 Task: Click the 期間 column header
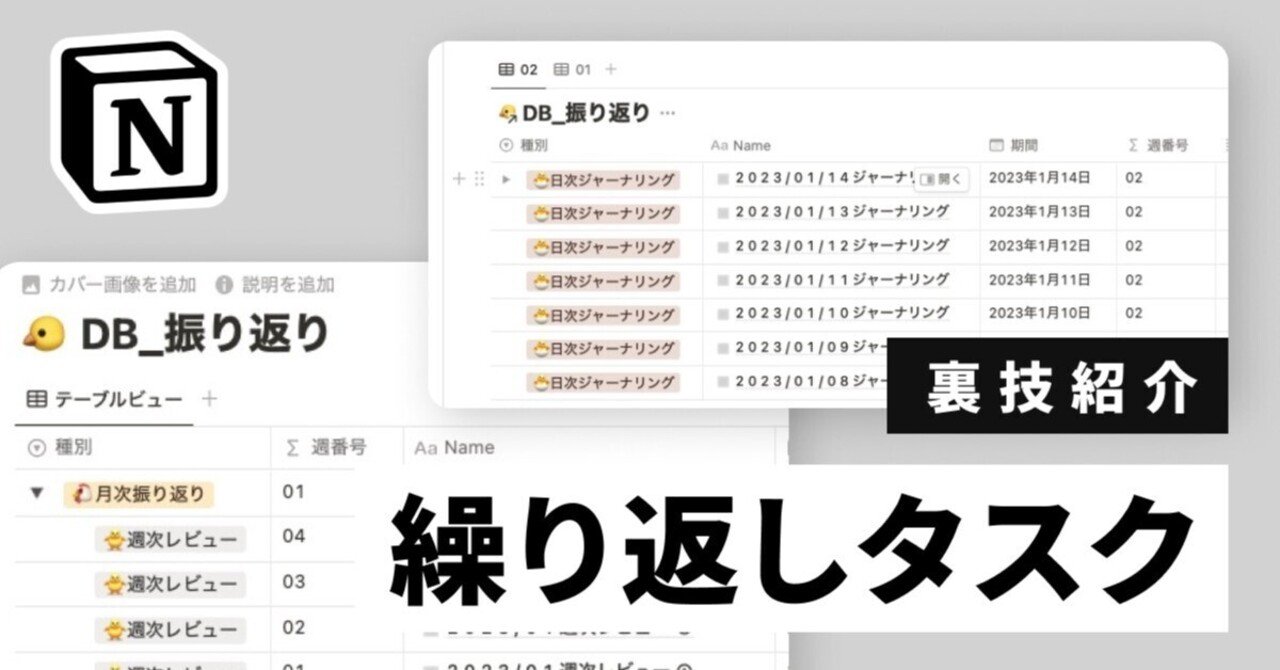tap(1013, 145)
